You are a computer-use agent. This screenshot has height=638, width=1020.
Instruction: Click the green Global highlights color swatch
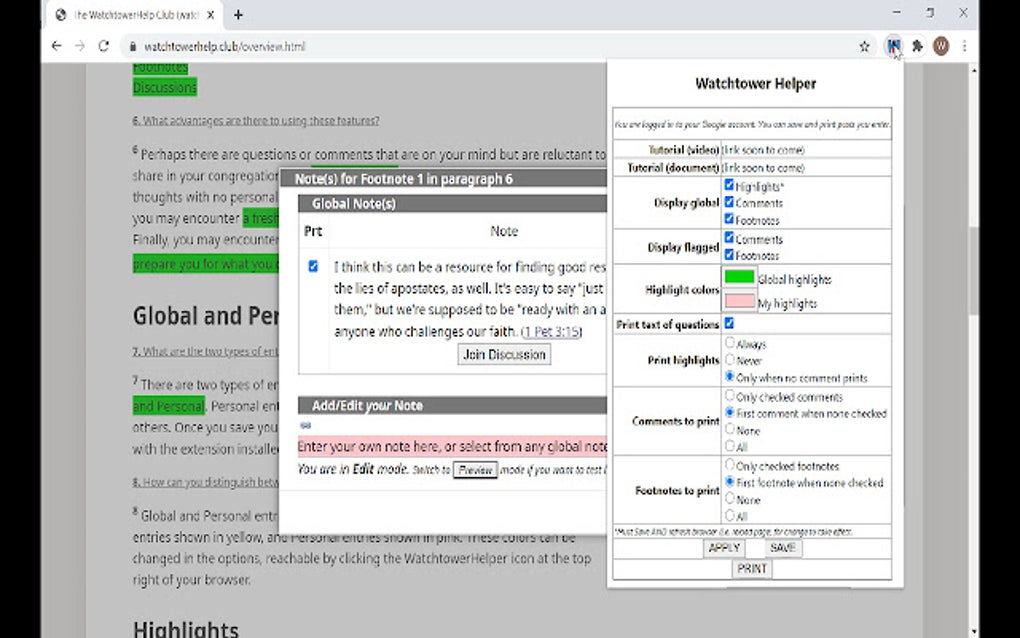[741, 277]
